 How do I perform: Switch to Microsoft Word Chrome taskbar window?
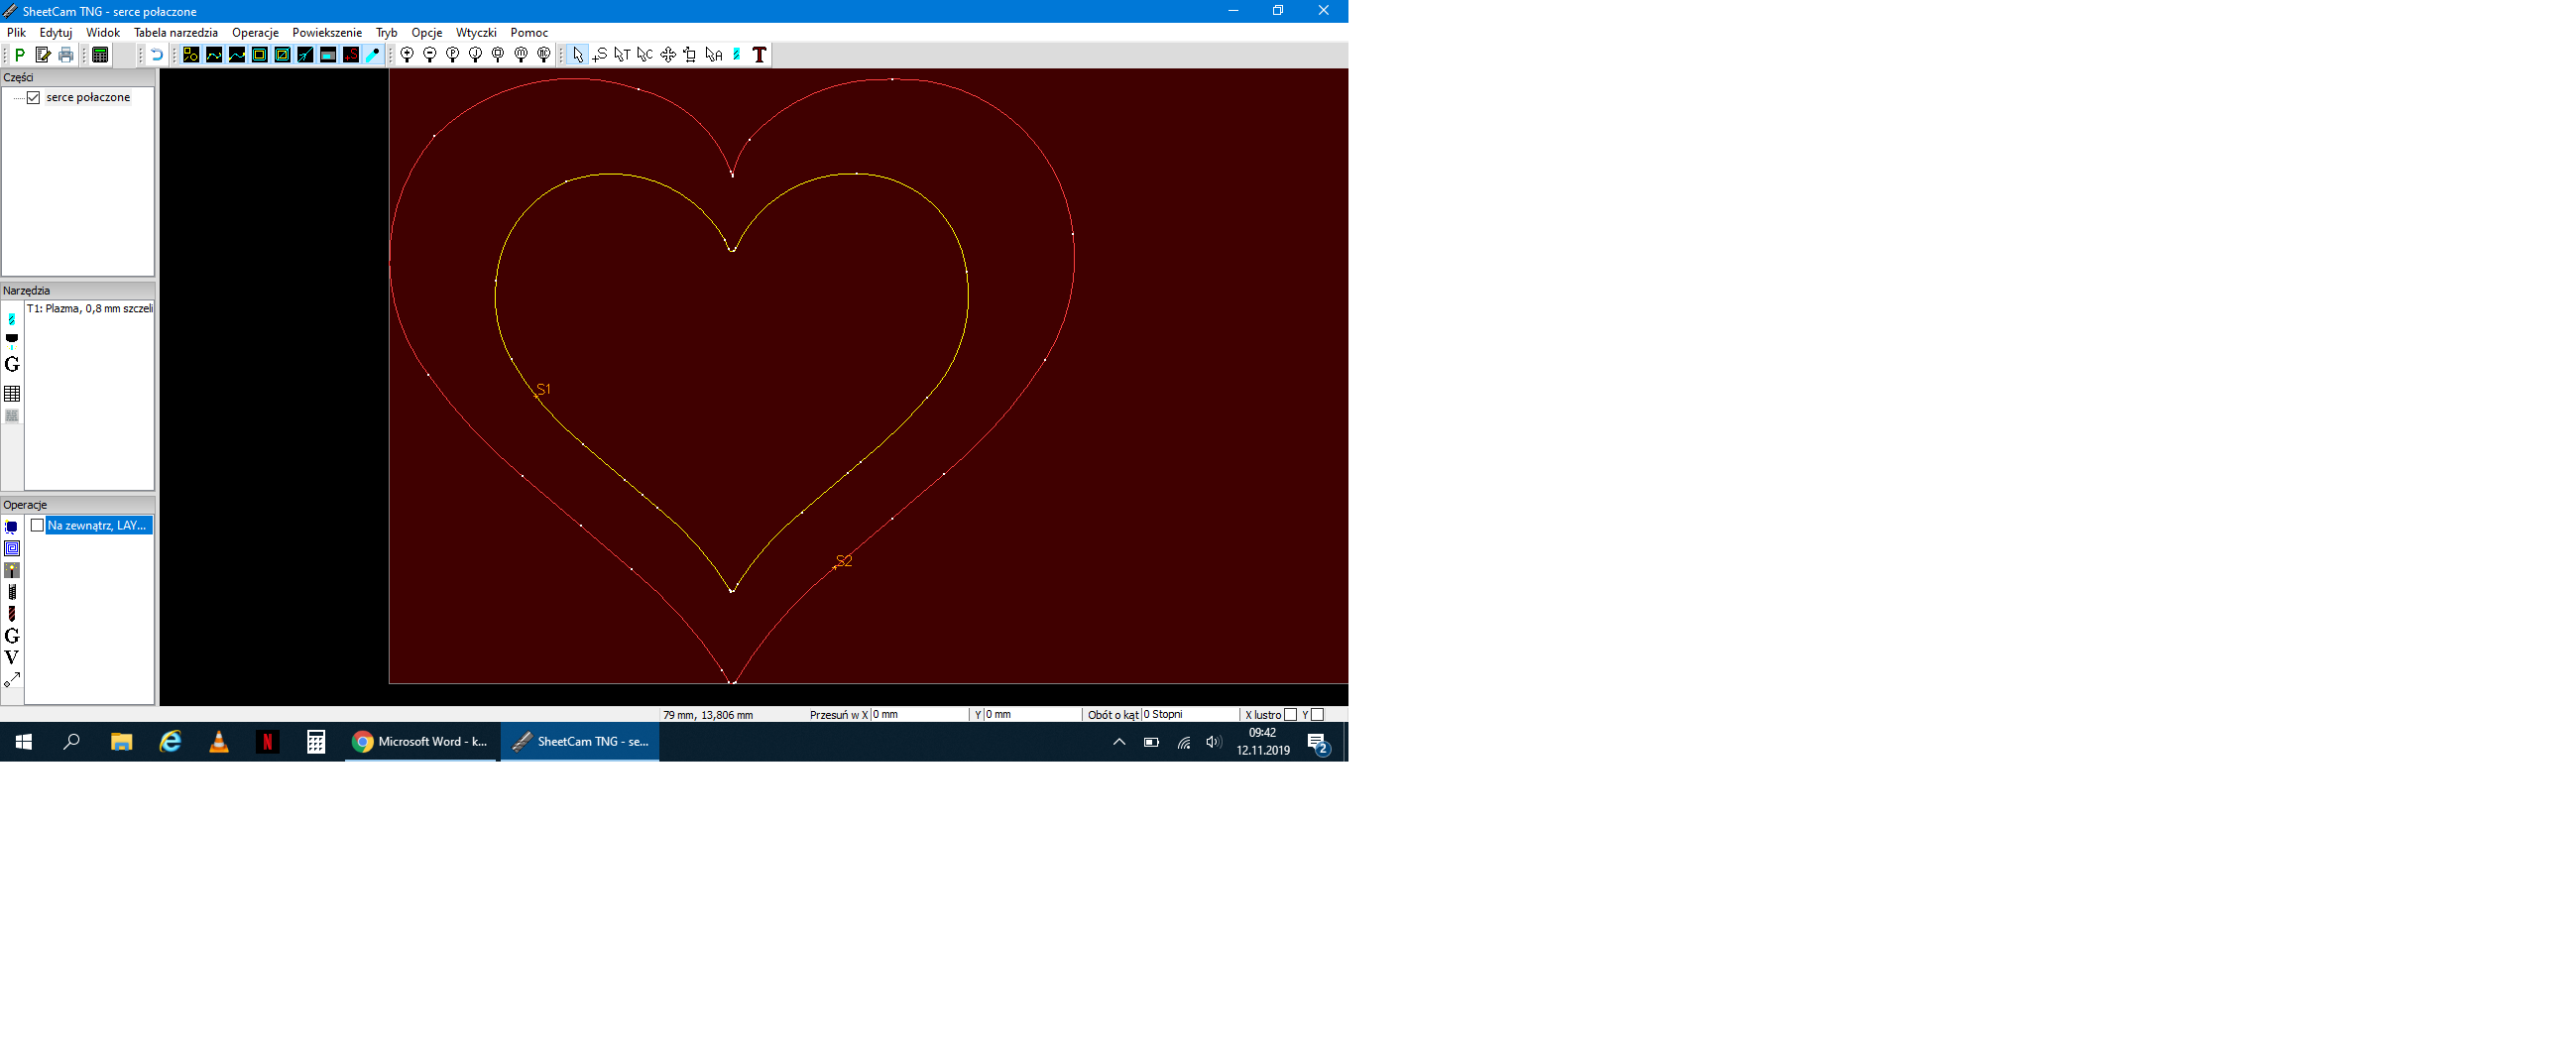coord(421,742)
